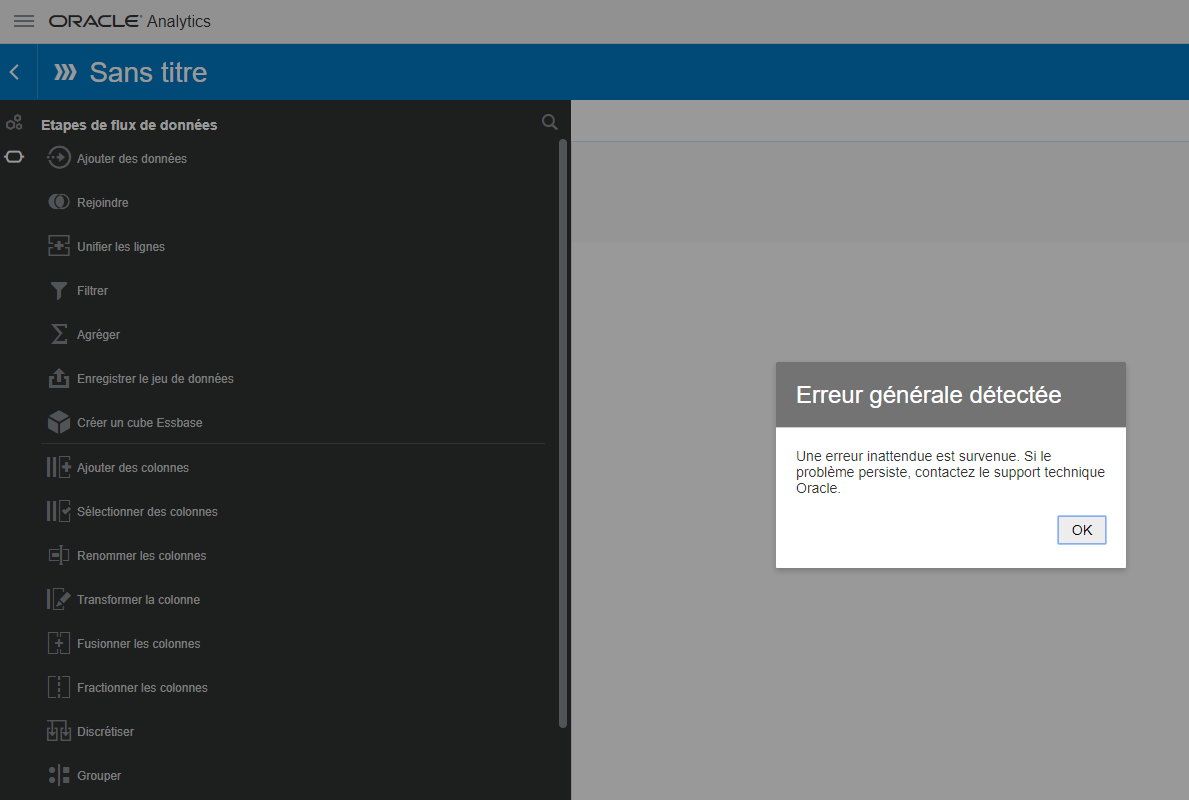
Task: Select Unifier les lignes step label
Action: tap(121, 246)
